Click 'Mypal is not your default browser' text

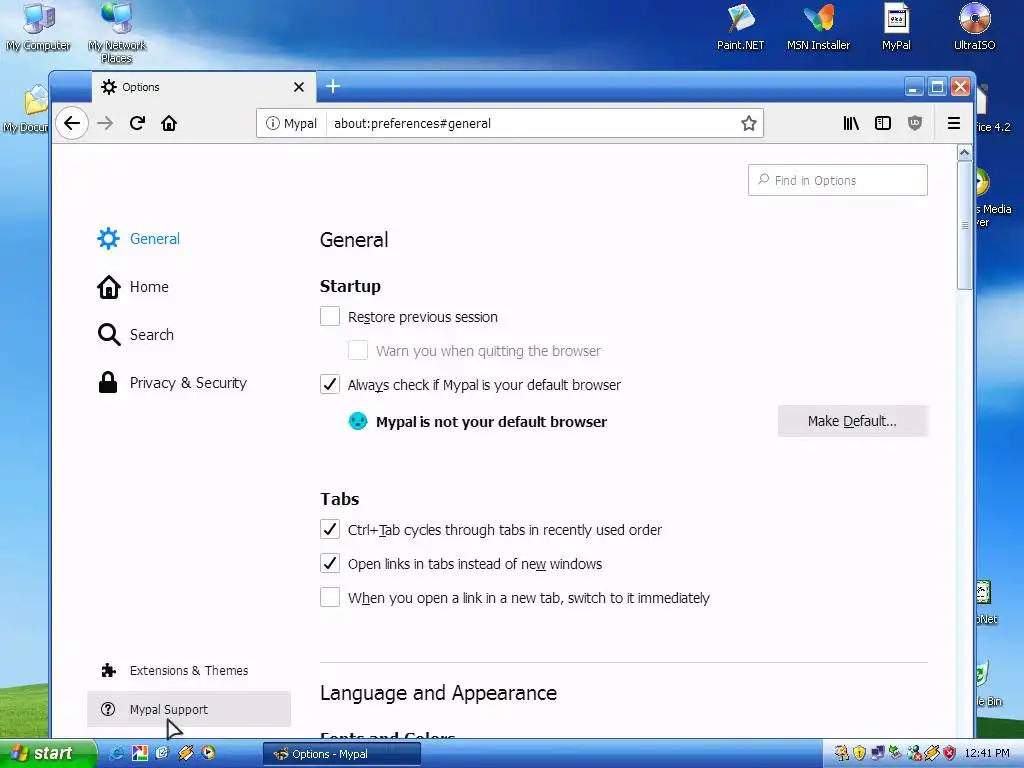[491, 422]
